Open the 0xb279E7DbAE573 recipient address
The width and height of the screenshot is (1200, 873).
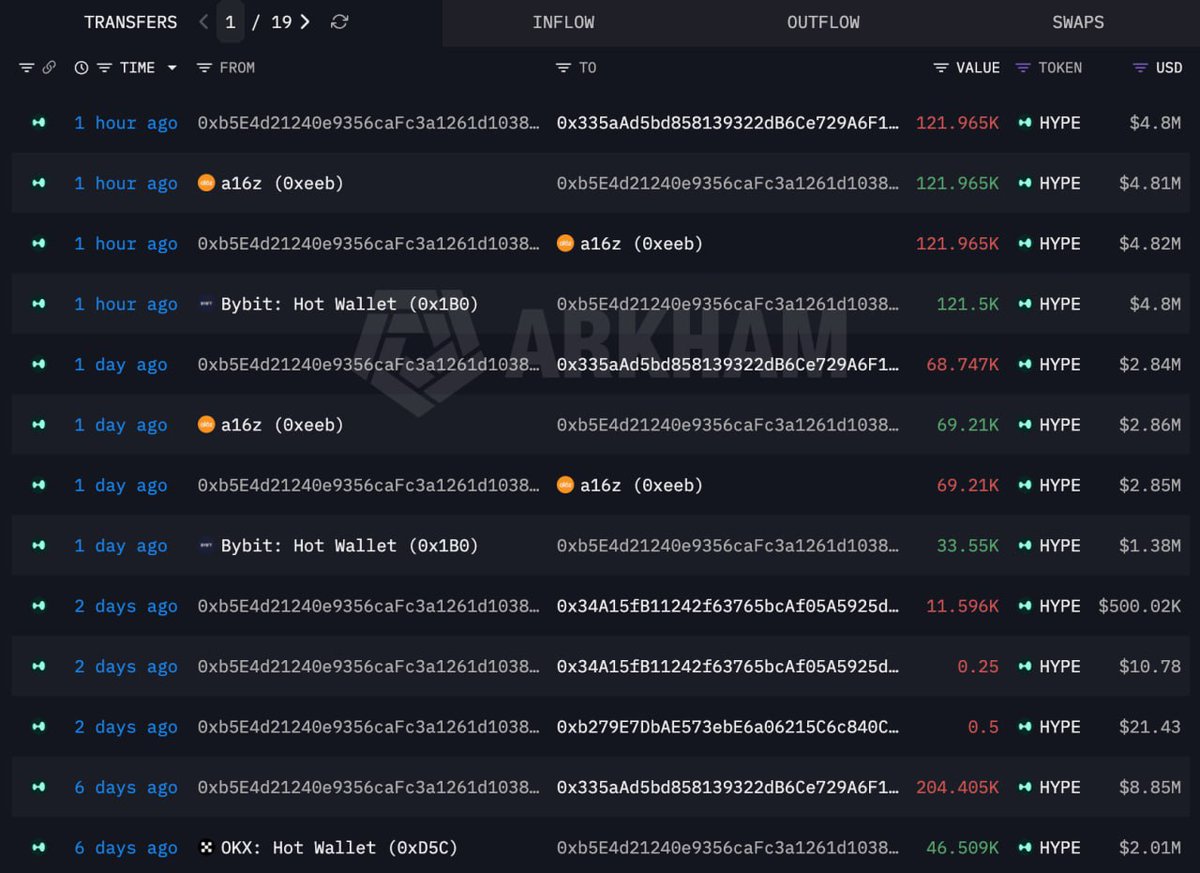point(727,727)
